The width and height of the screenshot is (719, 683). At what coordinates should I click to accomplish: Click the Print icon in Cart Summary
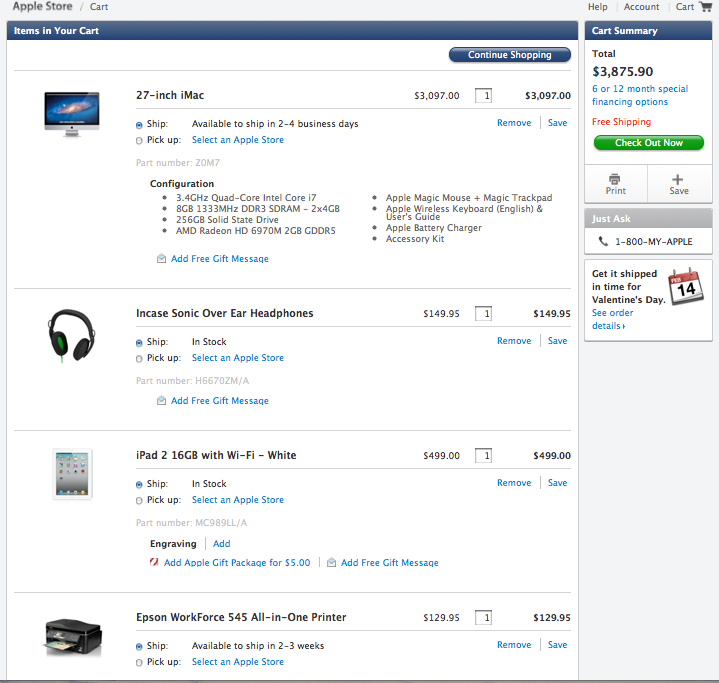tap(614, 178)
